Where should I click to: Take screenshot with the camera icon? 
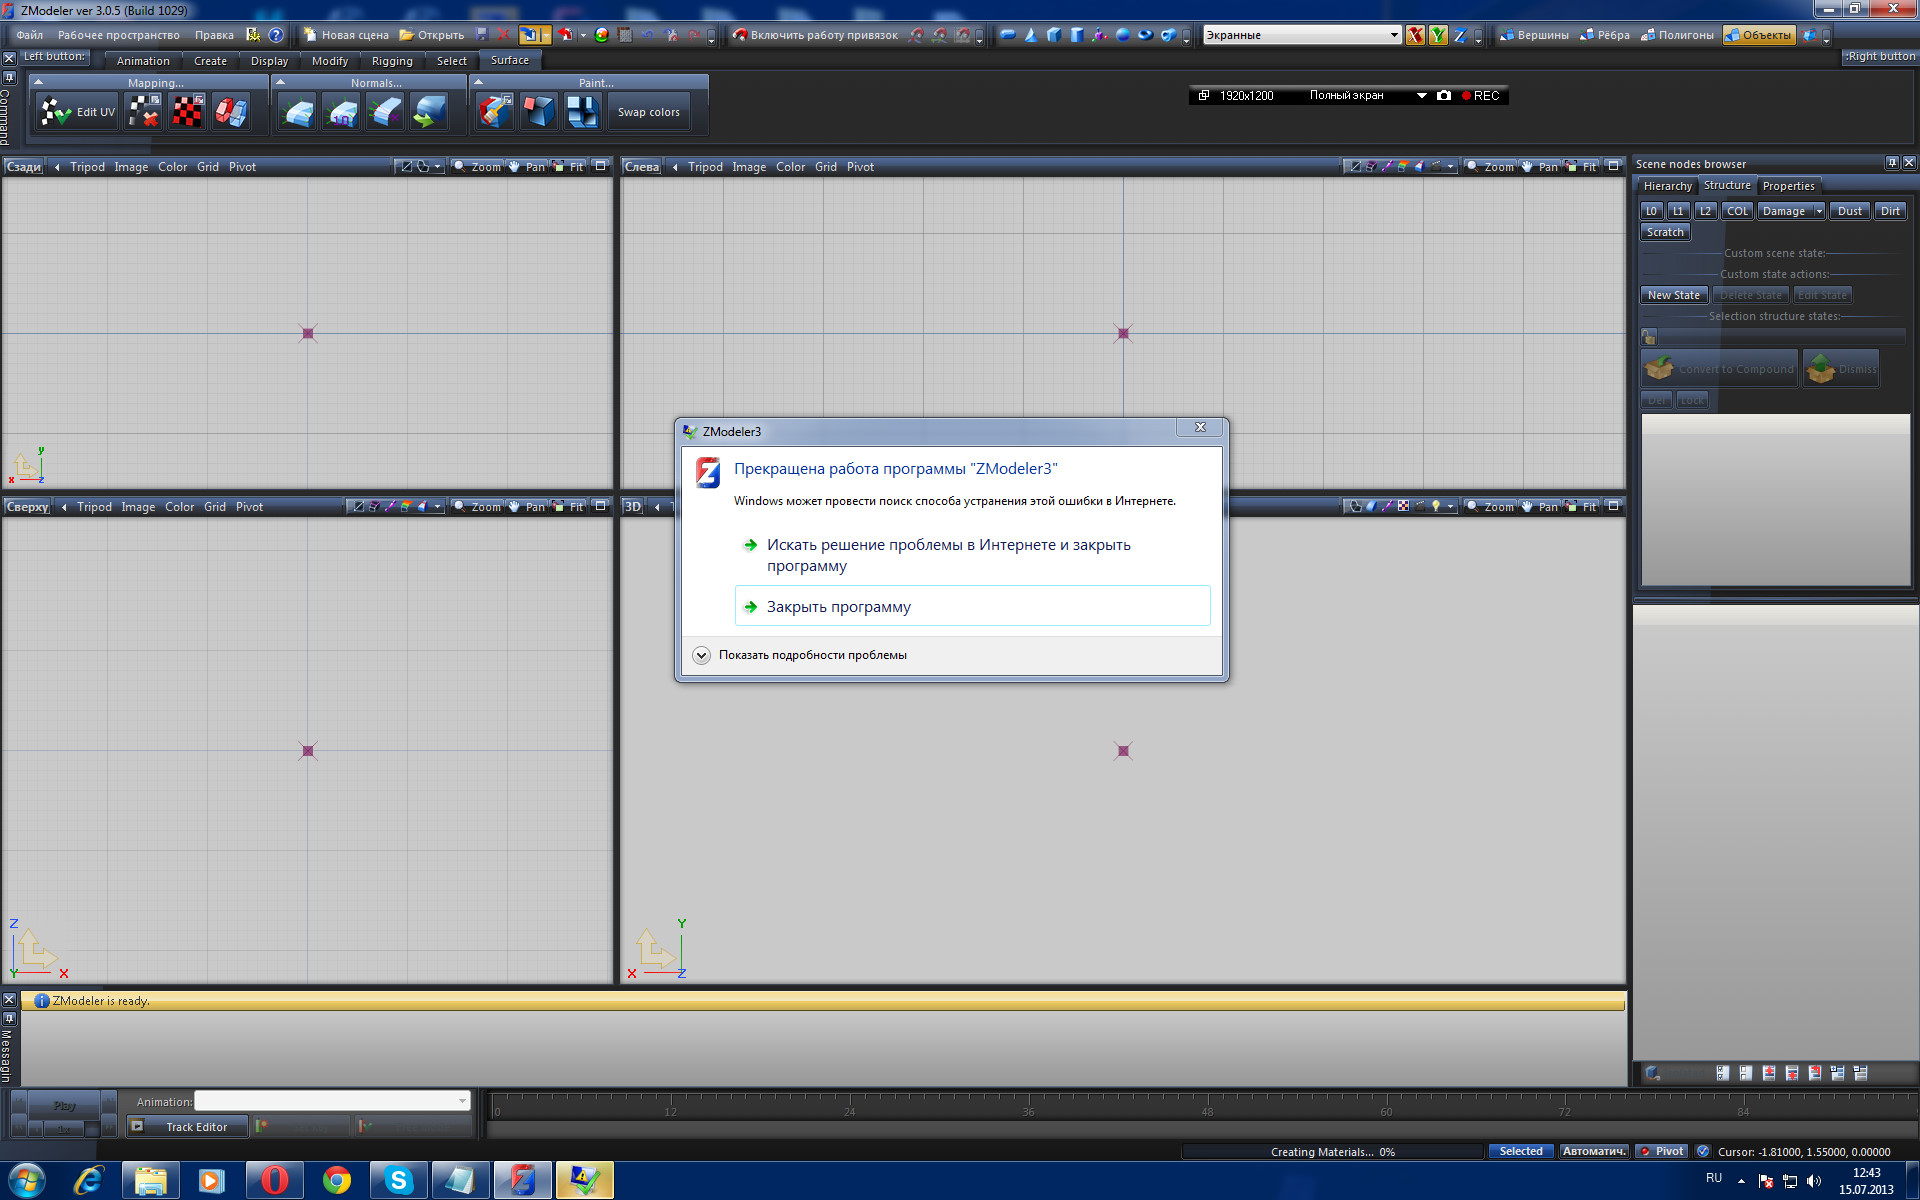tap(1443, 96)
